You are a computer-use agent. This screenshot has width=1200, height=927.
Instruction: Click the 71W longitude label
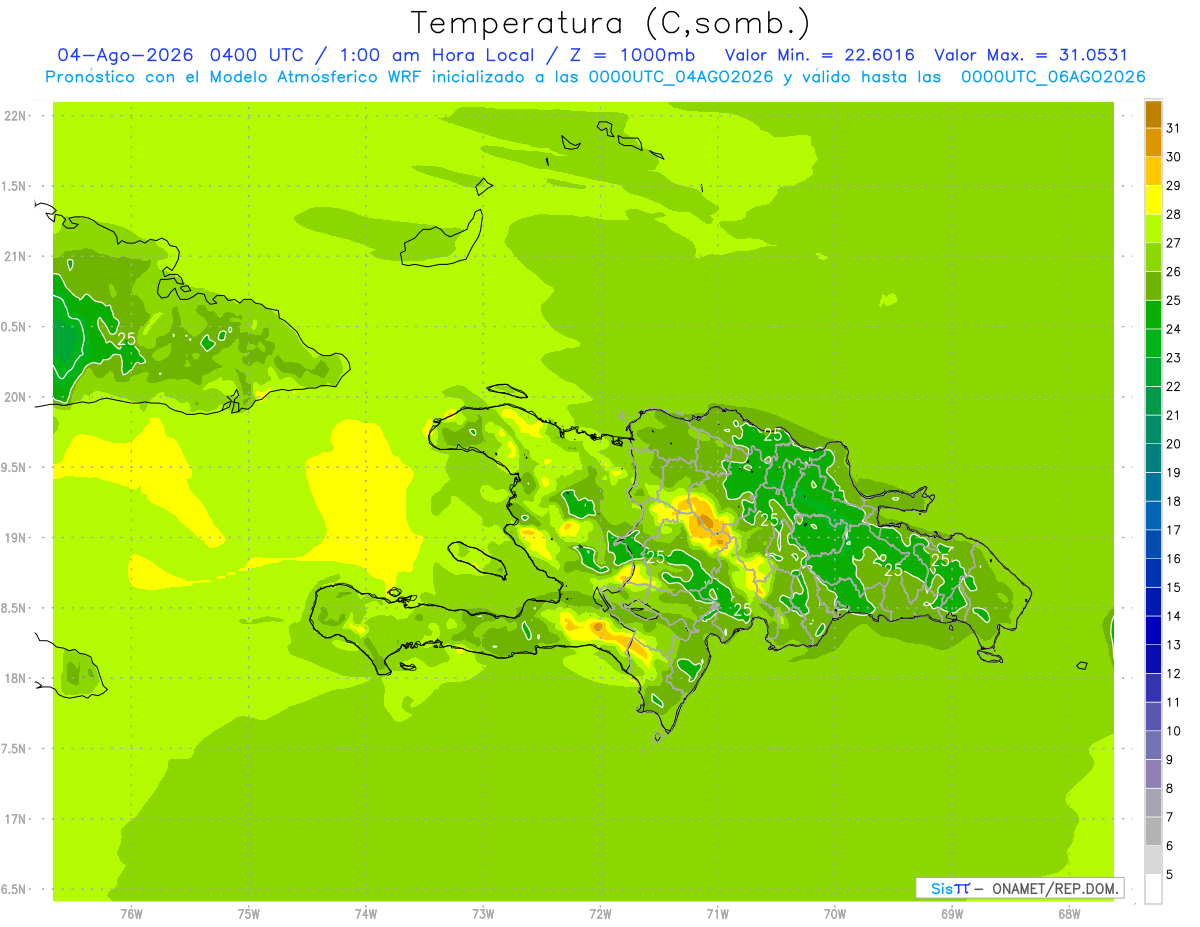click(x=717, y=913)
